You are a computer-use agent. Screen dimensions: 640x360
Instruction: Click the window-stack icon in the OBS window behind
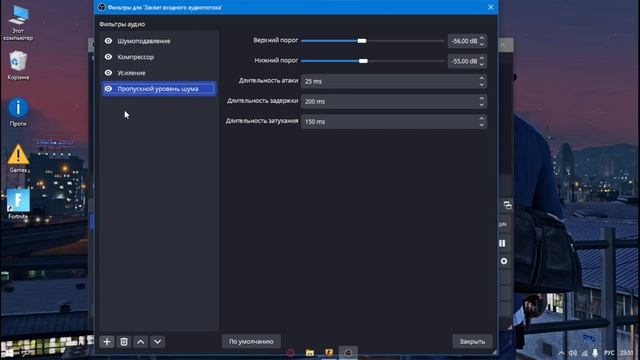[x=507, y=205]
